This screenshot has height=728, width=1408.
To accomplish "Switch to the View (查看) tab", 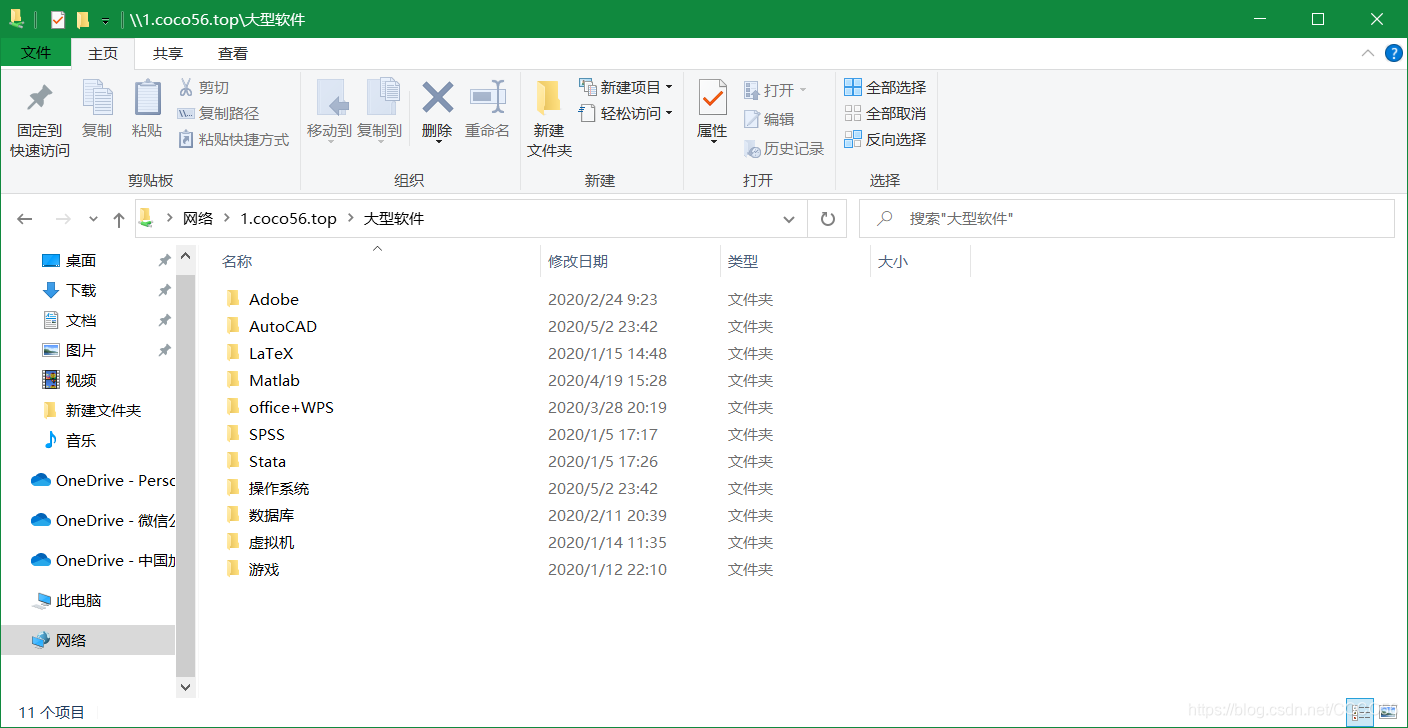I will 233,54.
